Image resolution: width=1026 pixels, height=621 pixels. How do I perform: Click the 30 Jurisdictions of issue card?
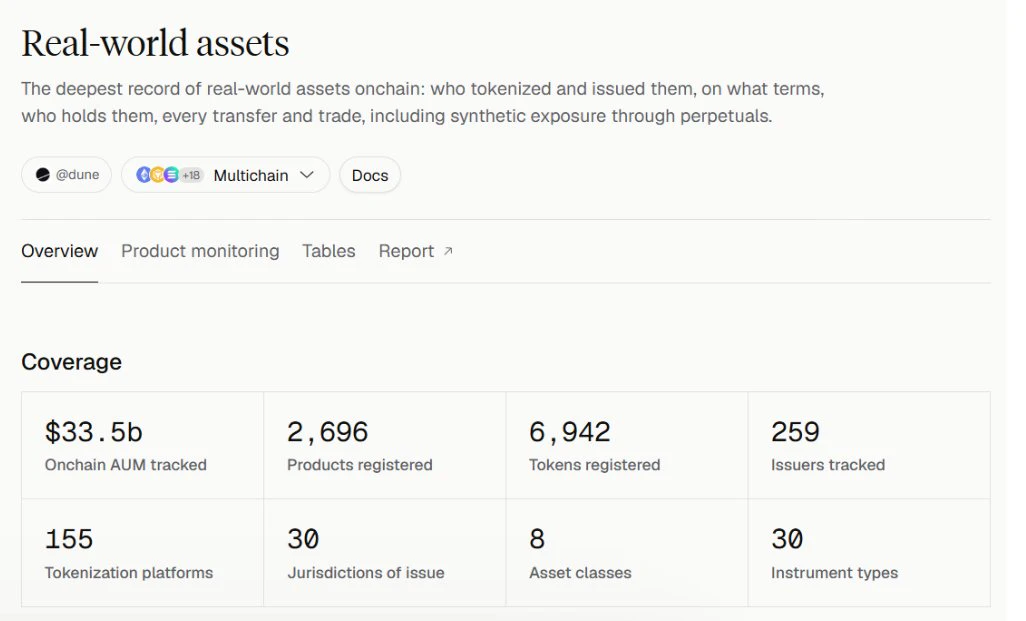pyautogui.click(x=385, y=553)
